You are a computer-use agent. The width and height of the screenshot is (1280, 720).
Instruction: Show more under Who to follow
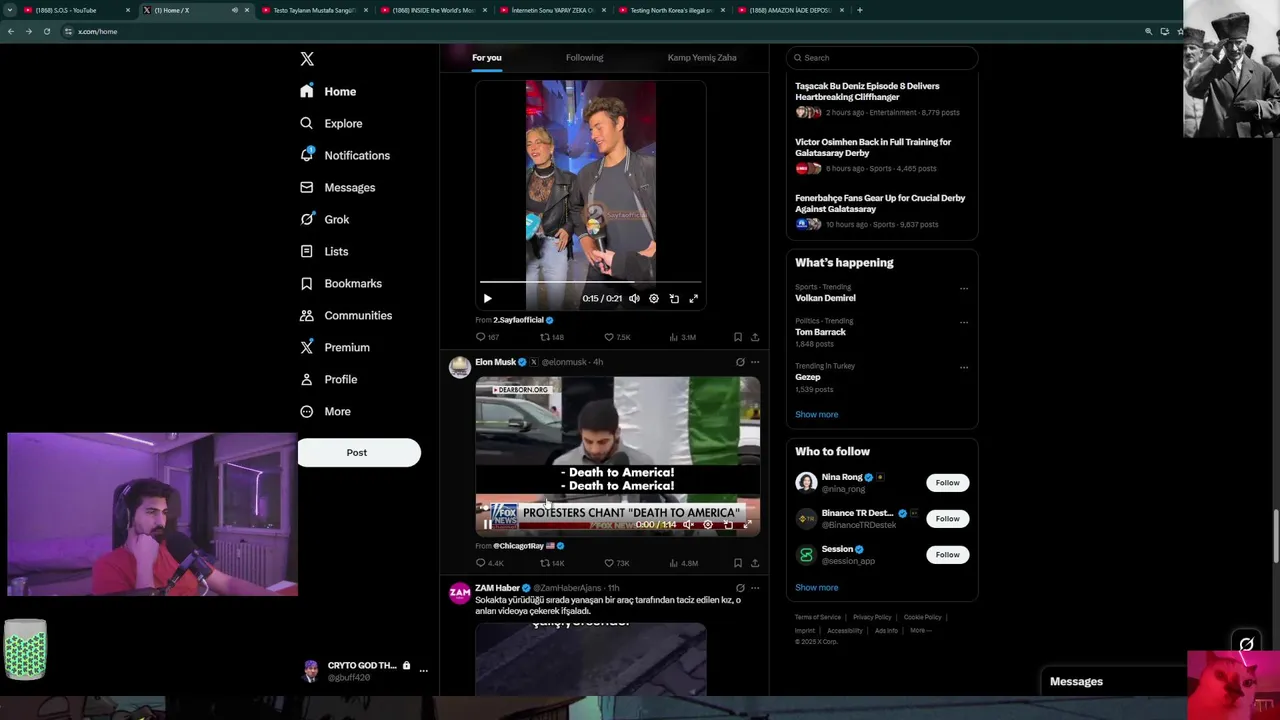(817, 587)
